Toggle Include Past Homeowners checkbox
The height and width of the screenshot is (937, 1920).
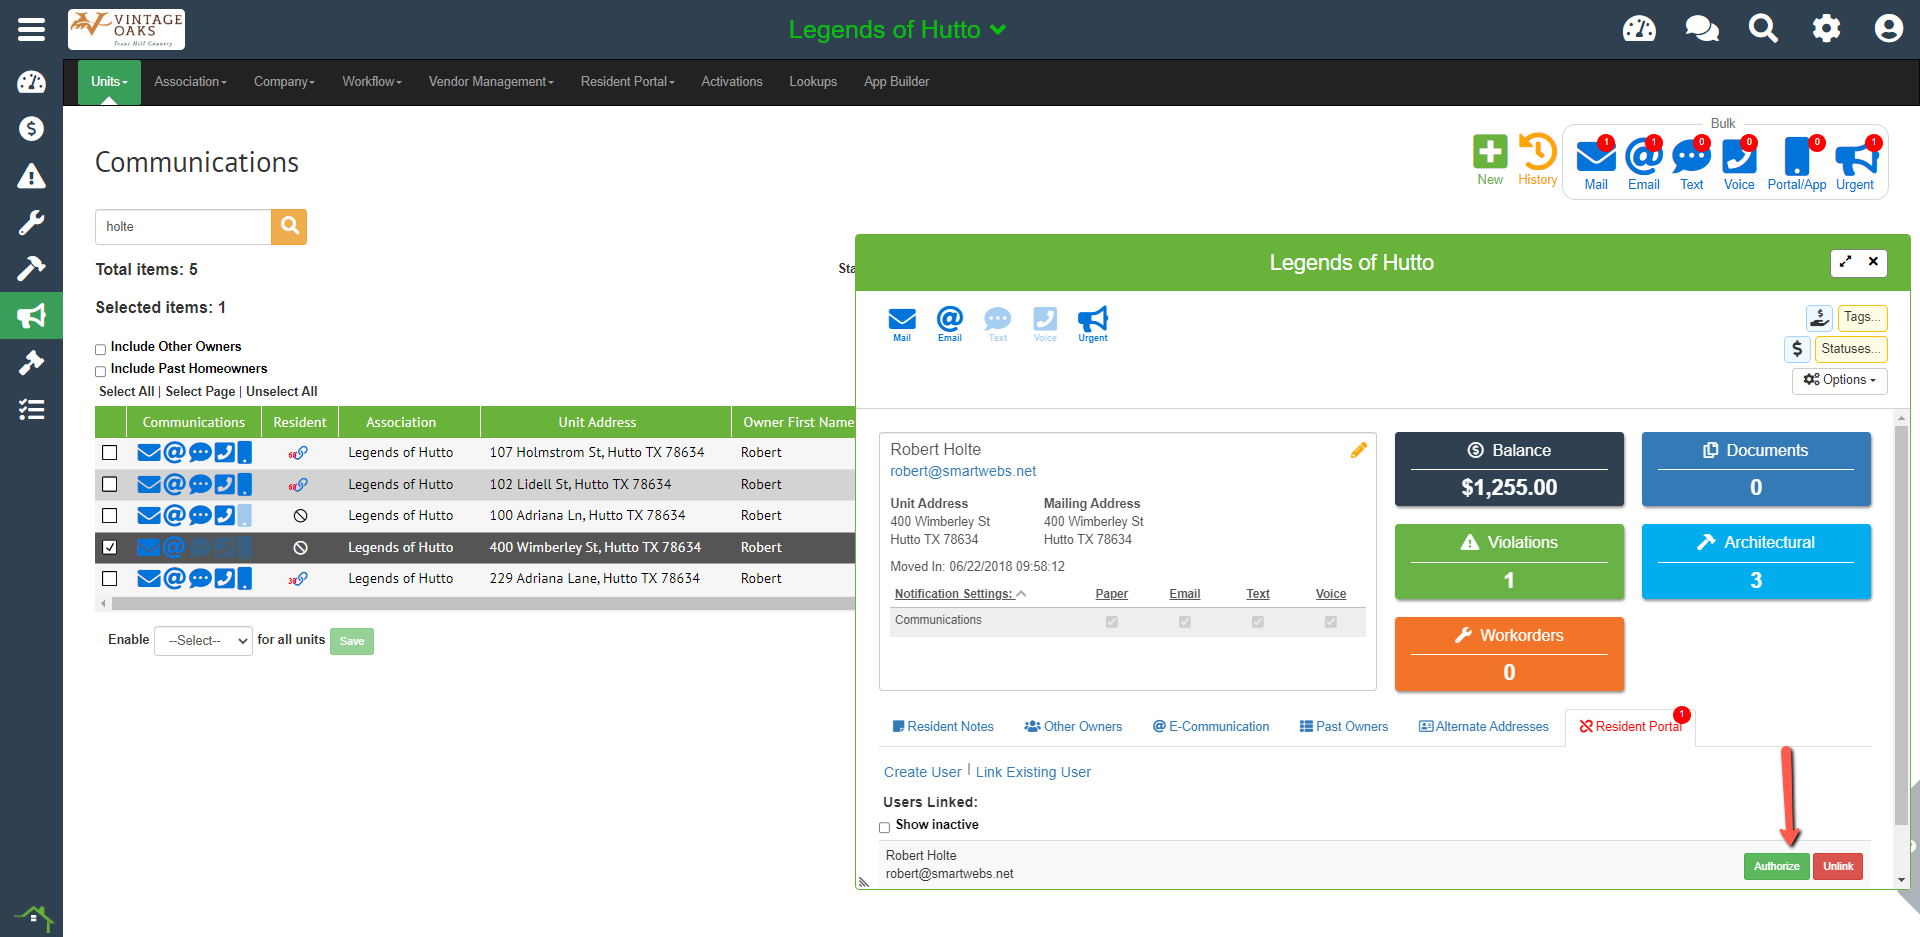coord(100,371)
